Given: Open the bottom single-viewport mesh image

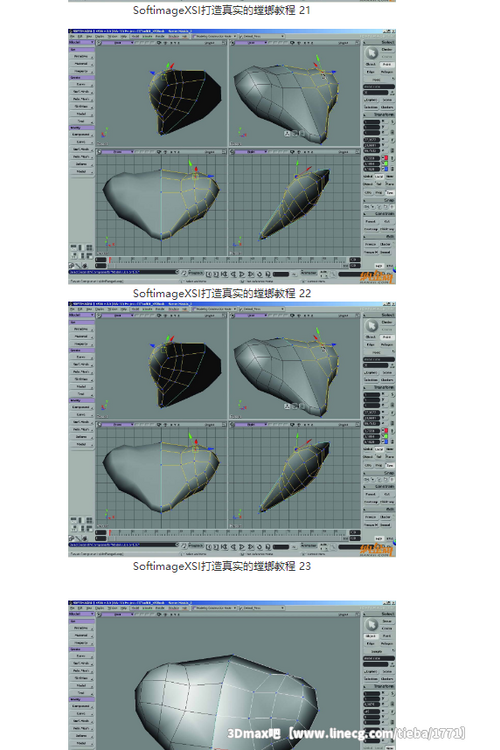Looking at the screenshot, I should pos(232,675).
